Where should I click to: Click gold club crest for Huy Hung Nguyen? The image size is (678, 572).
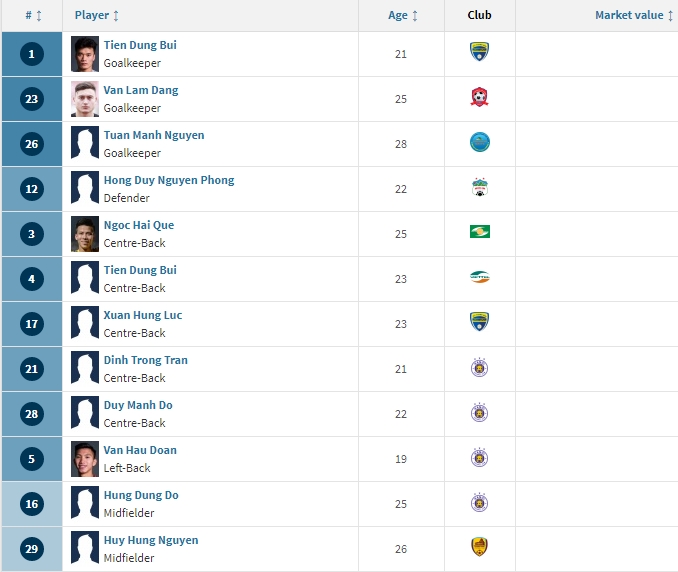[480, 547]
